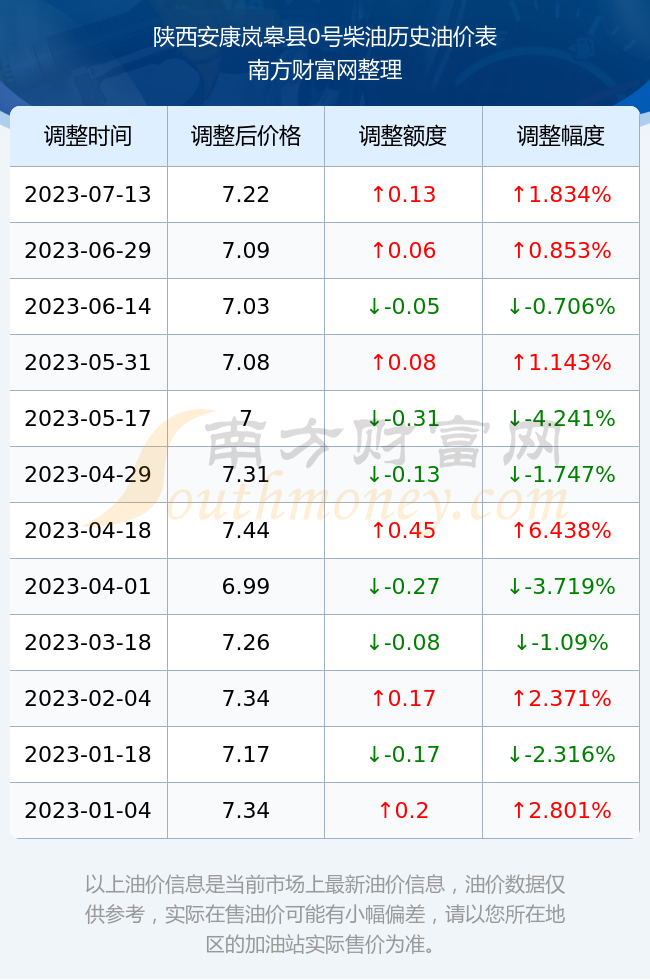Click the title 陕西安康岚皋县0号柴油历史油价表
650x980 pixels.
coord(325,37)
